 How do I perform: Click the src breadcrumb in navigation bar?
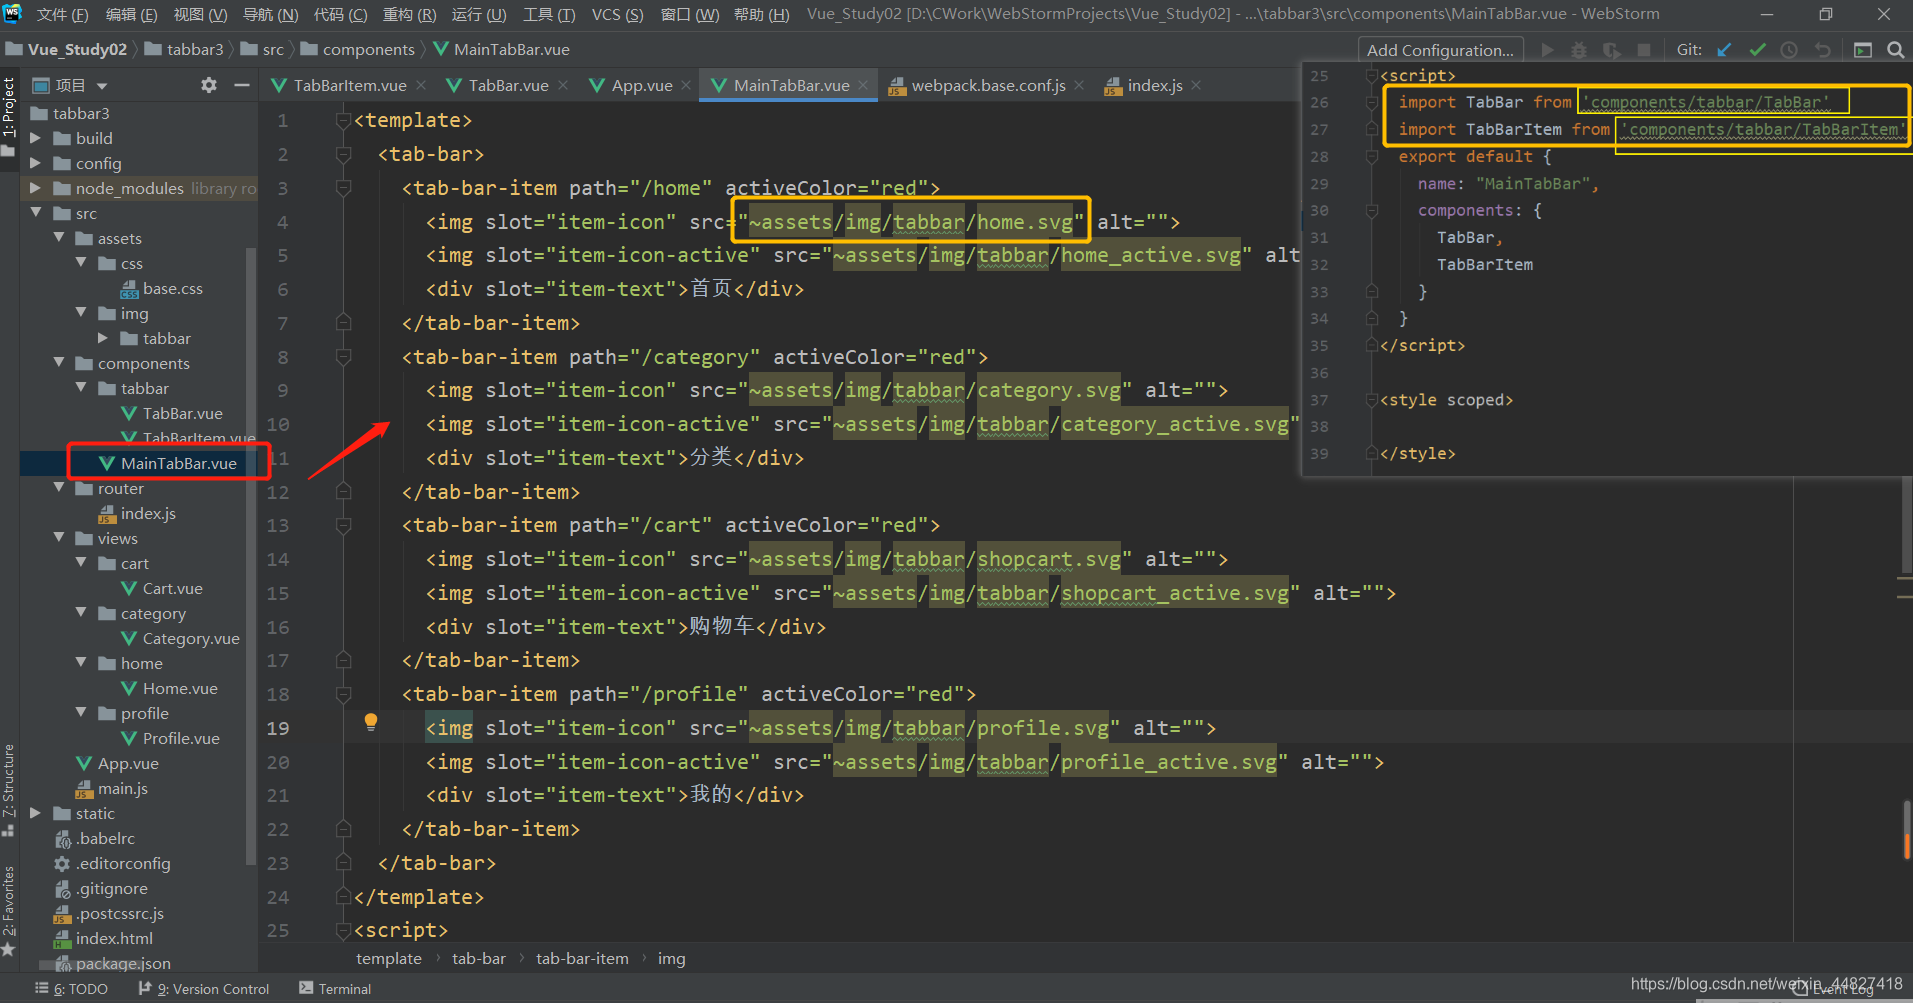(x=263, y=50)
